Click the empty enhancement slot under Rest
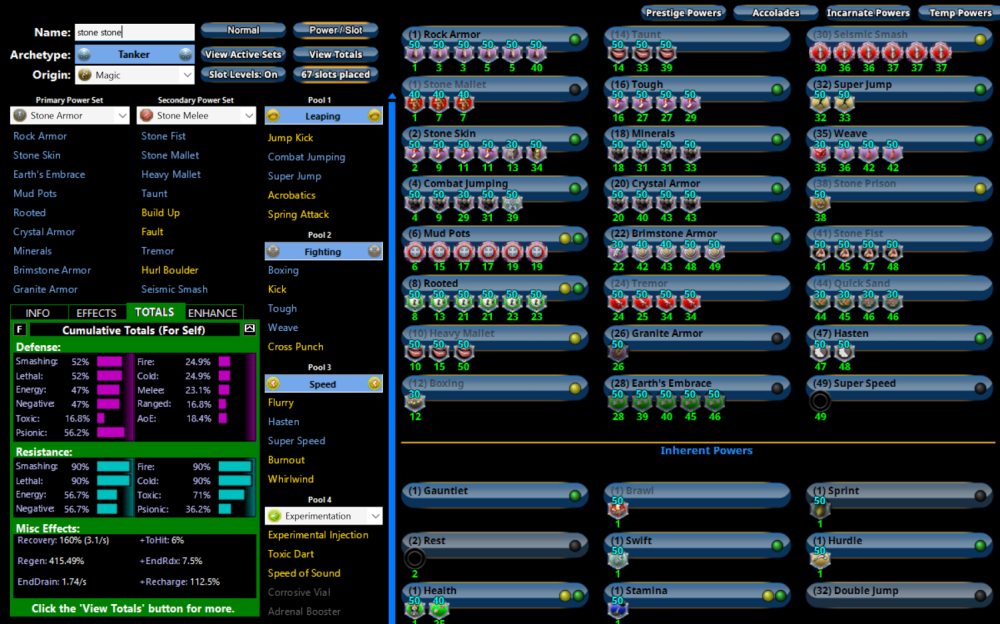Screen dimensions: 1000x624 tap(414, 558)
